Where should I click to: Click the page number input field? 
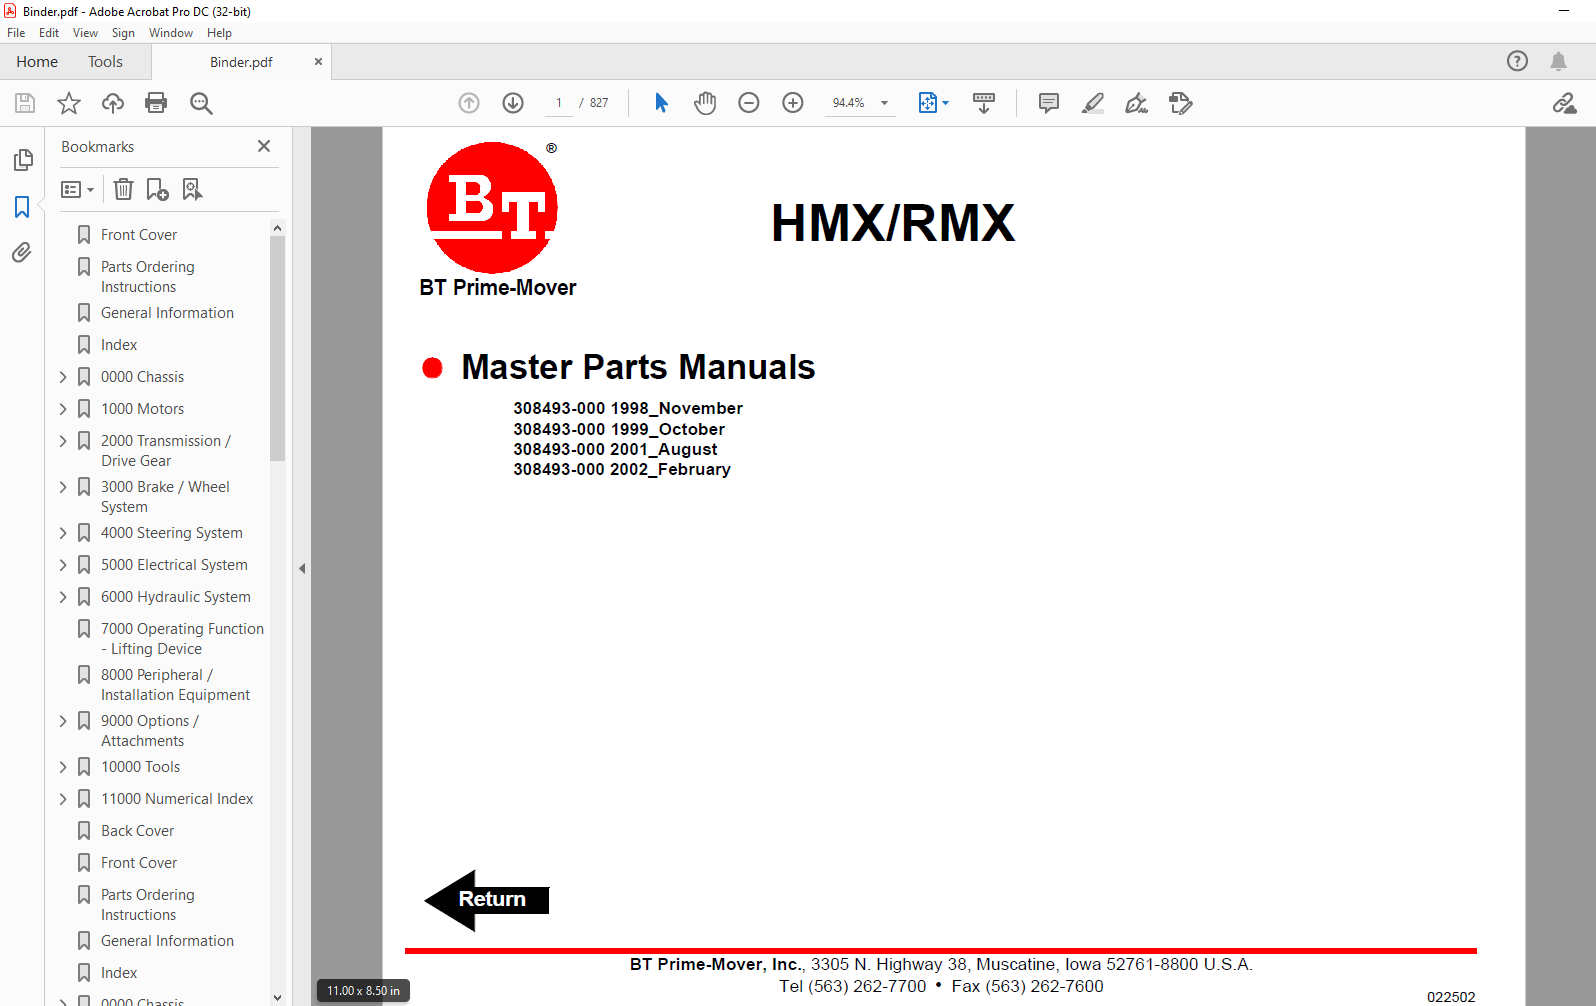pyautogui.click(x=558, y=103)
